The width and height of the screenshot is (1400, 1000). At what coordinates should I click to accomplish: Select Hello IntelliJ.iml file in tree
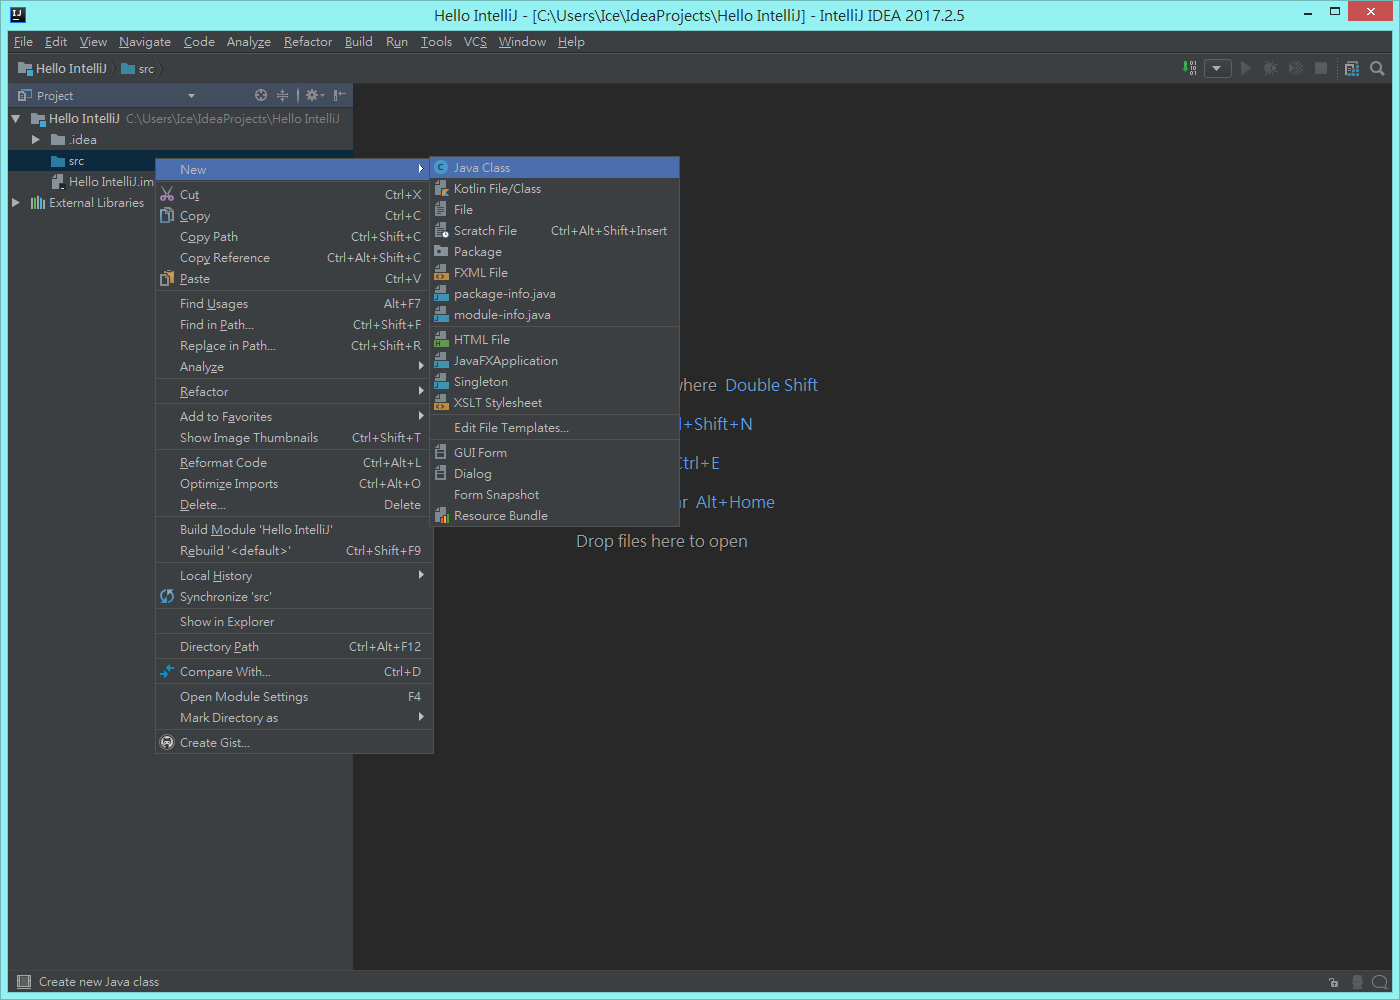(x=103, y=181)
